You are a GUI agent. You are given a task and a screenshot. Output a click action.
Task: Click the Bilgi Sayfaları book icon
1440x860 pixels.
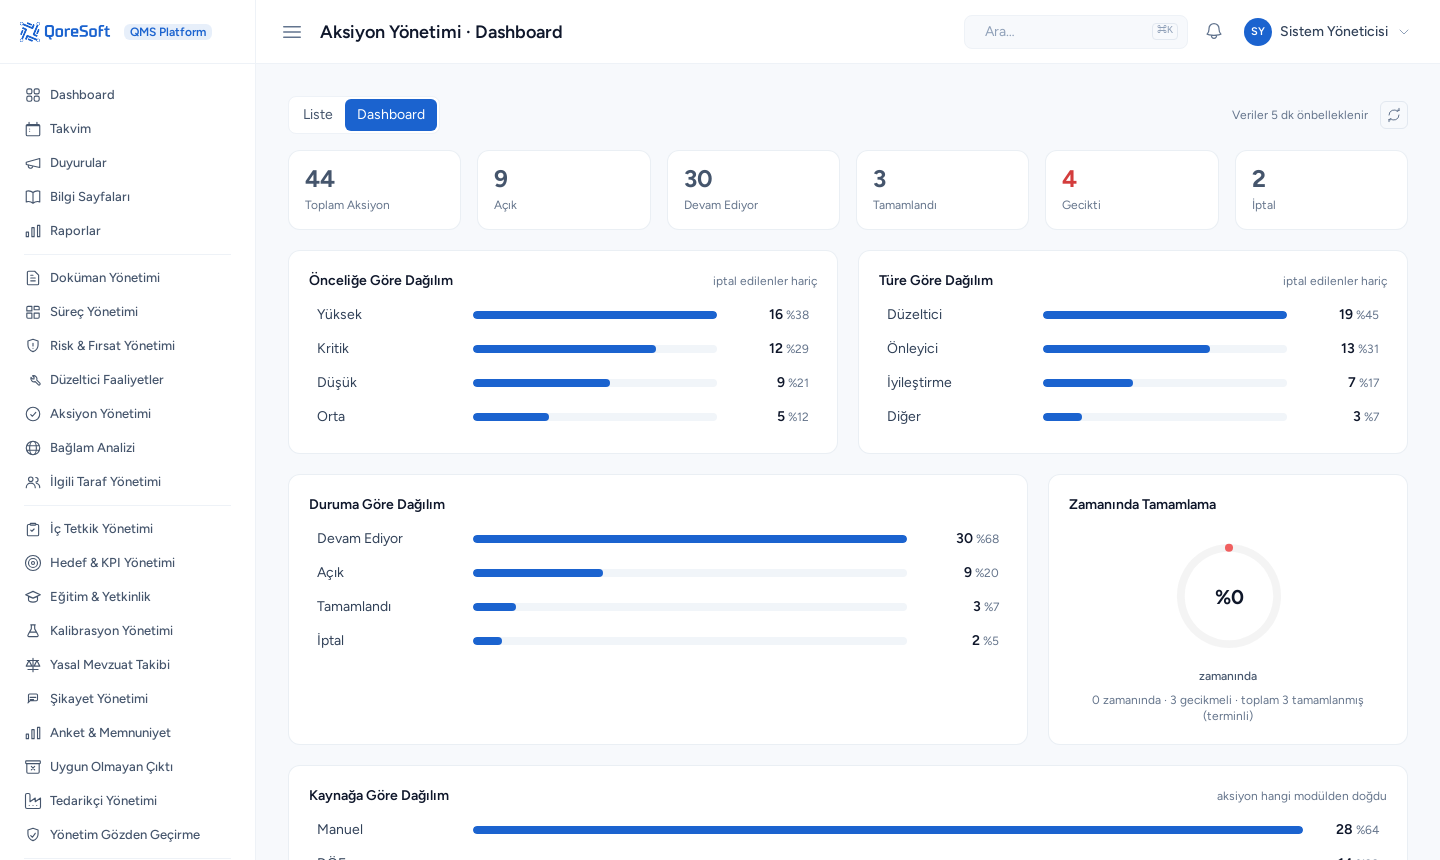33,197
